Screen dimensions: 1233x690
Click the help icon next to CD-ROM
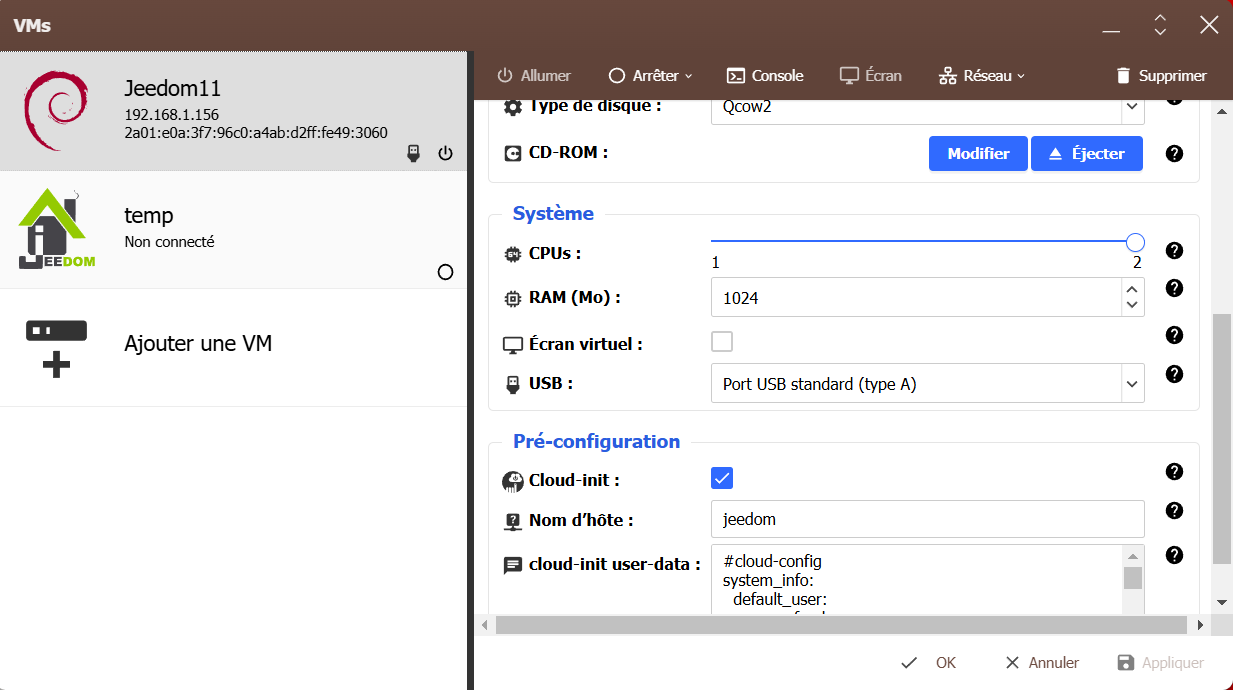tap(1175, 154)
